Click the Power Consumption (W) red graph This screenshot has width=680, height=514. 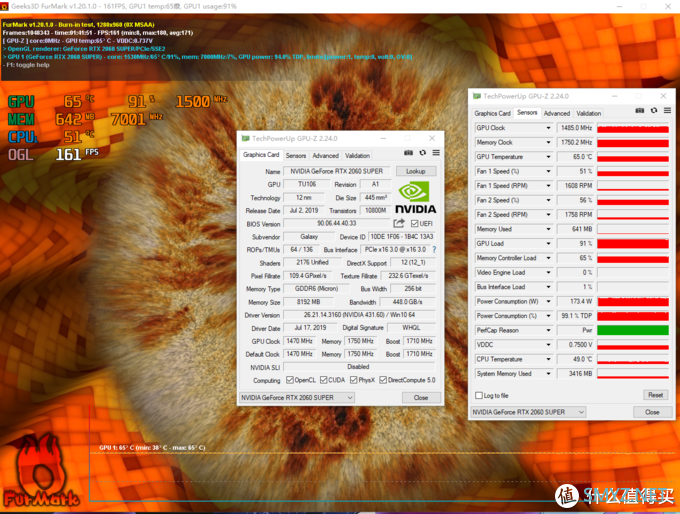click(633, 301)
